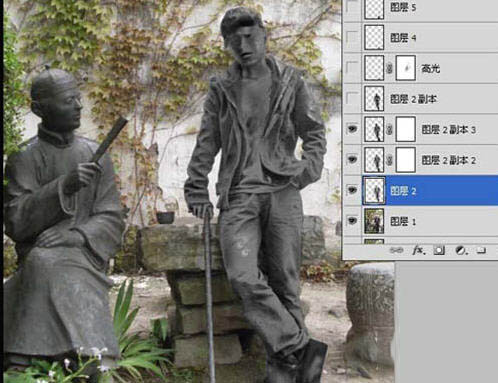Hide the 图层 2 副本 3 layer
Screen dimensions: 498x383
[x=352, y=129]
